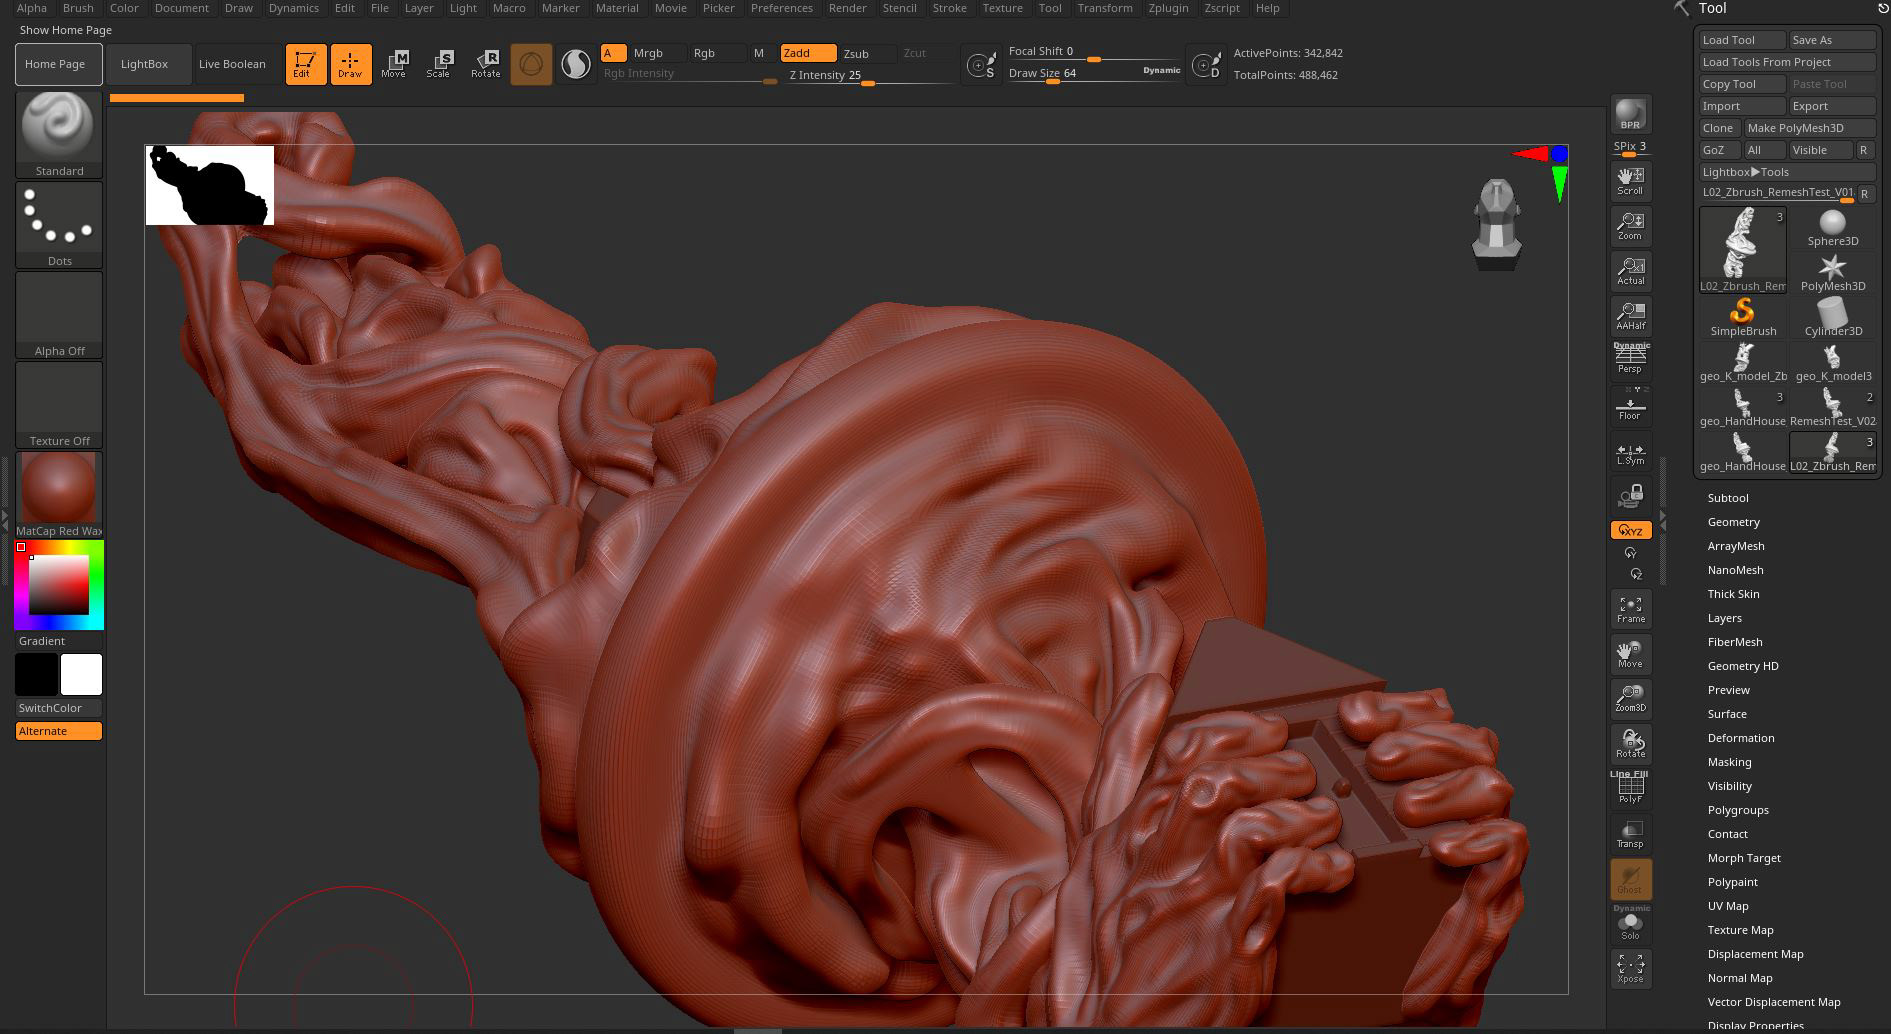Image resolution: width=1891 pixels, height=1034 pixels.
Task: Toggle L.Sym local symmetry
Action: [1630, 451]
